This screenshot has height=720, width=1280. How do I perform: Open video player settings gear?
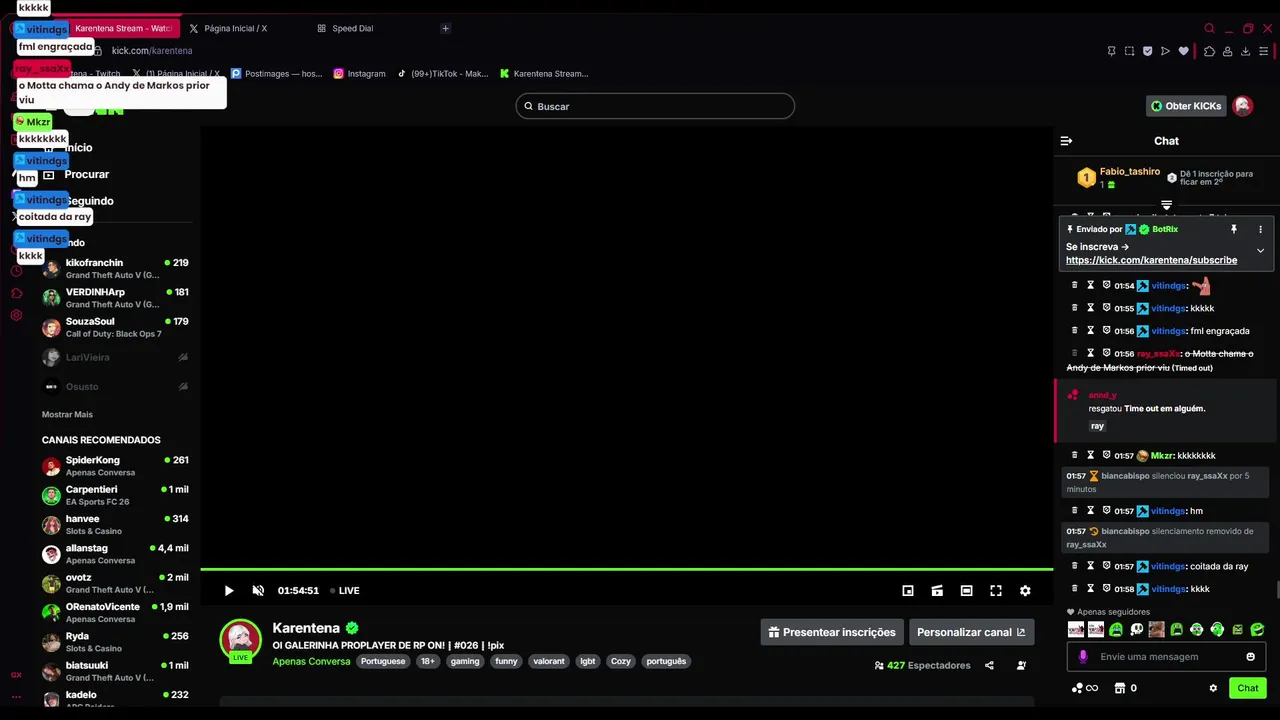1025,591
